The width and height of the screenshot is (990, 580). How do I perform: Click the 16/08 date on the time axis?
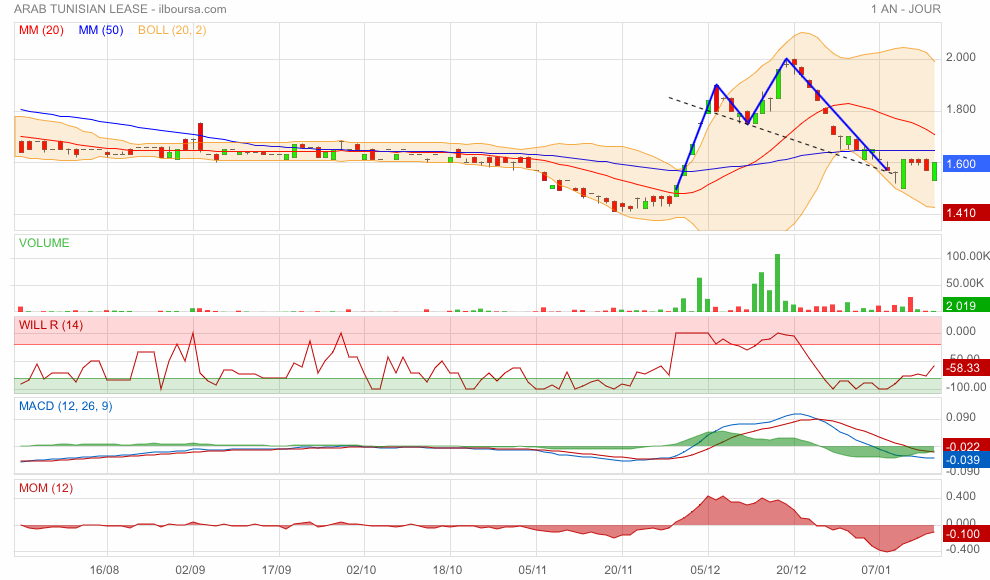pyautogui.click(x=104, y=570)
